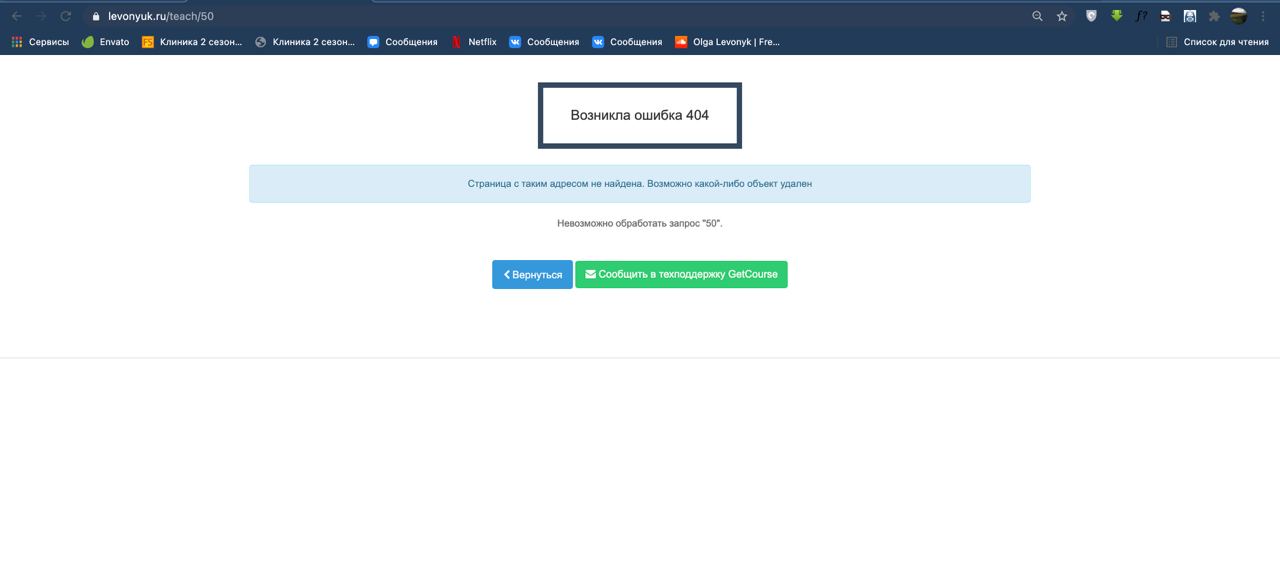Click the blue Вернуться button
Image resolution: width=1280 pixels, height=562 pixels.
click(x=532, y=275)
